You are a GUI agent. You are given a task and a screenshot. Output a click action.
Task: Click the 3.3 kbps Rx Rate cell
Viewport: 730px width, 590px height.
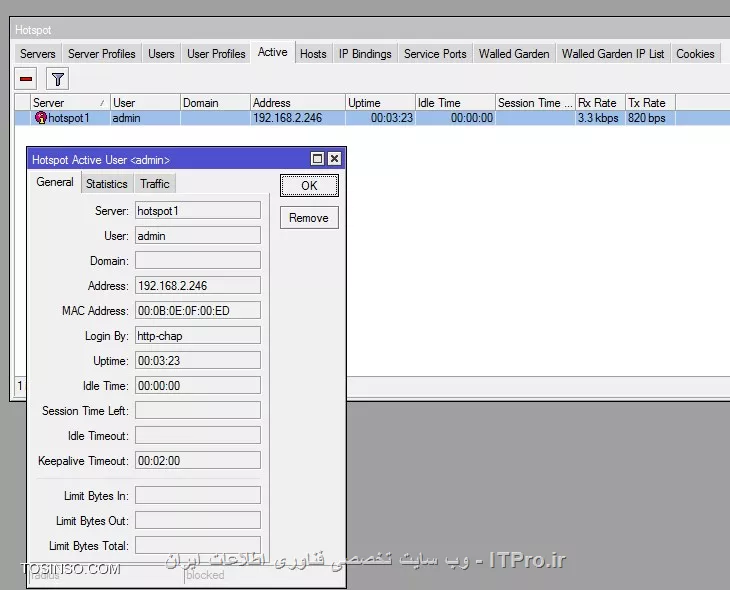point(600,118)
